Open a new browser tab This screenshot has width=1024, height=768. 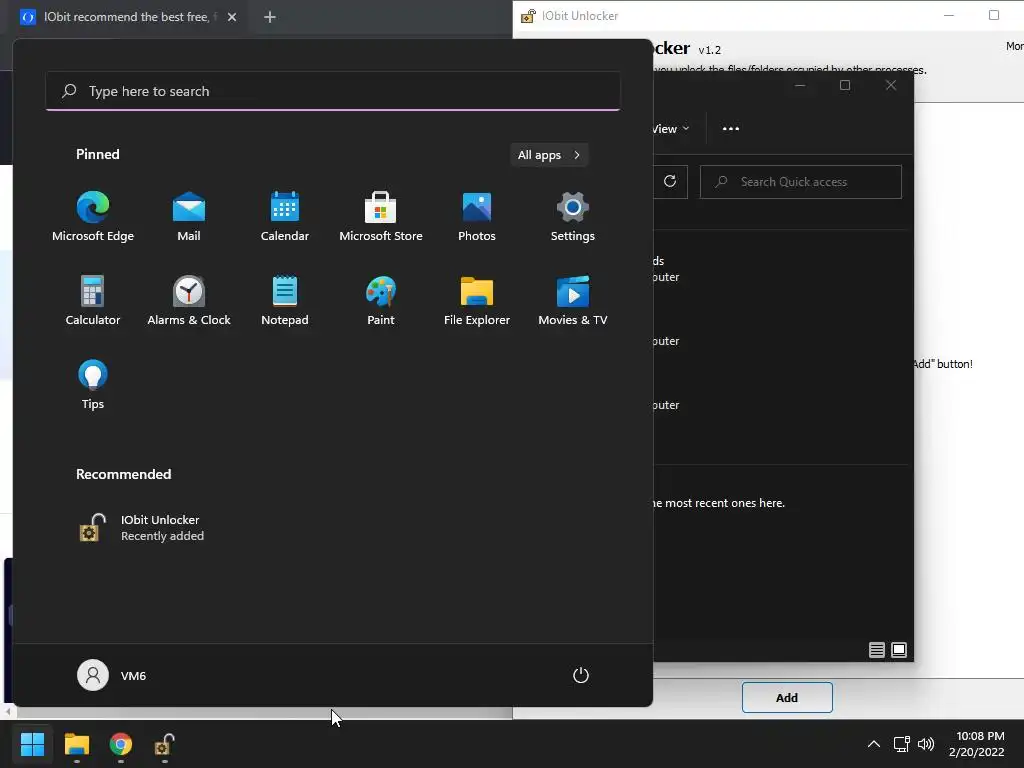[x=270, y=17]
